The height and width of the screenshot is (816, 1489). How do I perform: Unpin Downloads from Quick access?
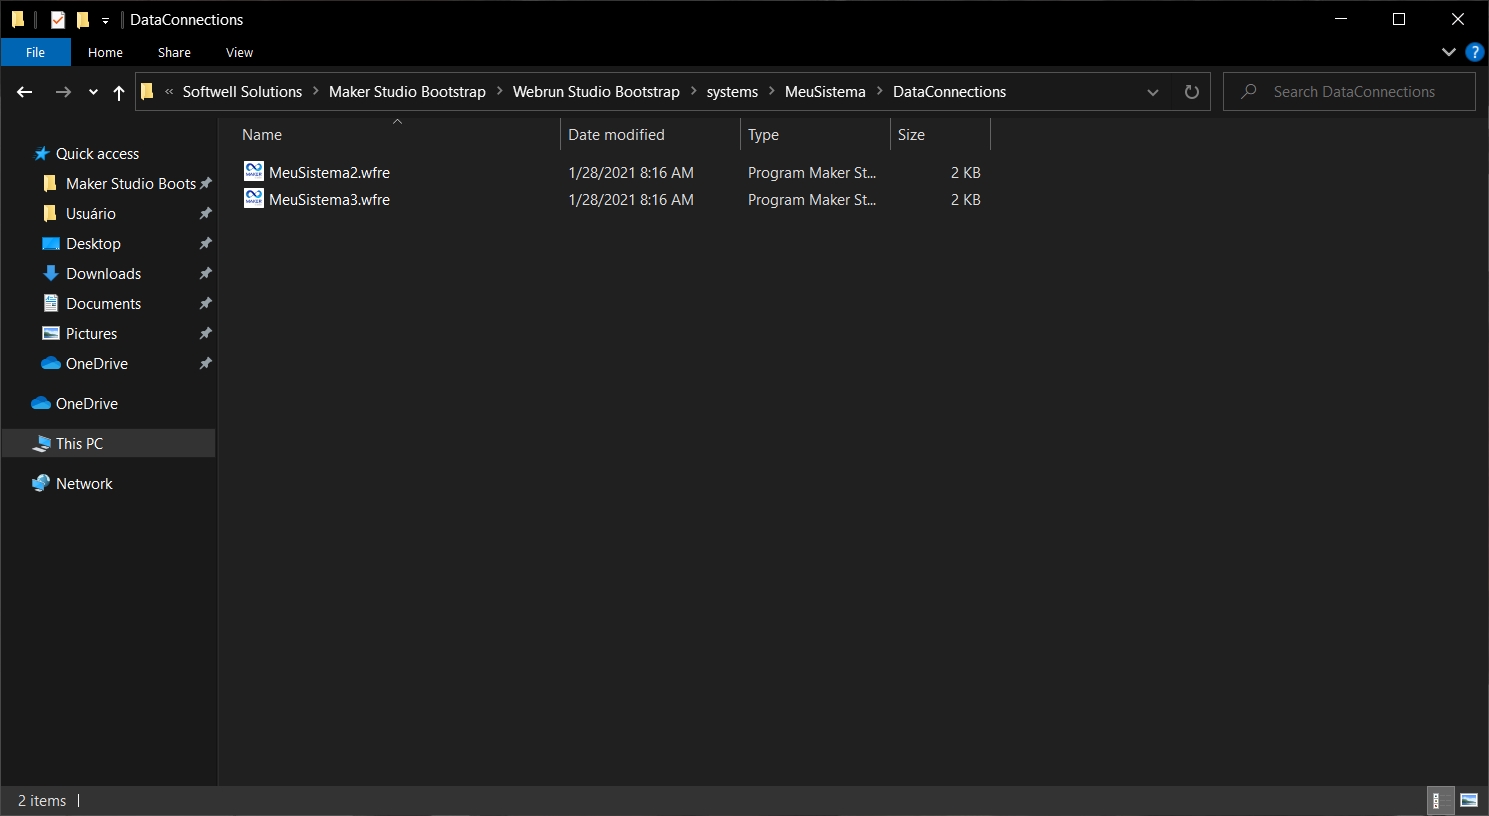pos(205,273)
